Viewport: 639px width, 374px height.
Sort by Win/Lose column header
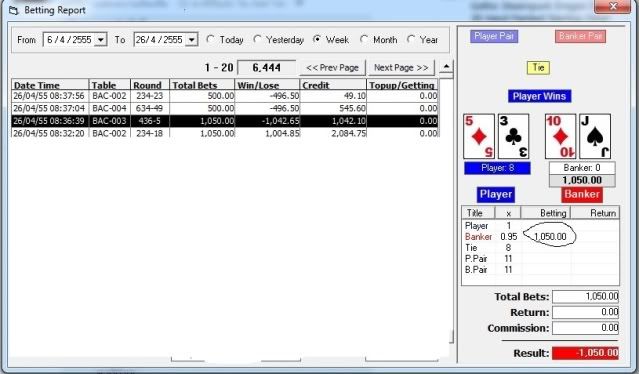tap(267, 85)
